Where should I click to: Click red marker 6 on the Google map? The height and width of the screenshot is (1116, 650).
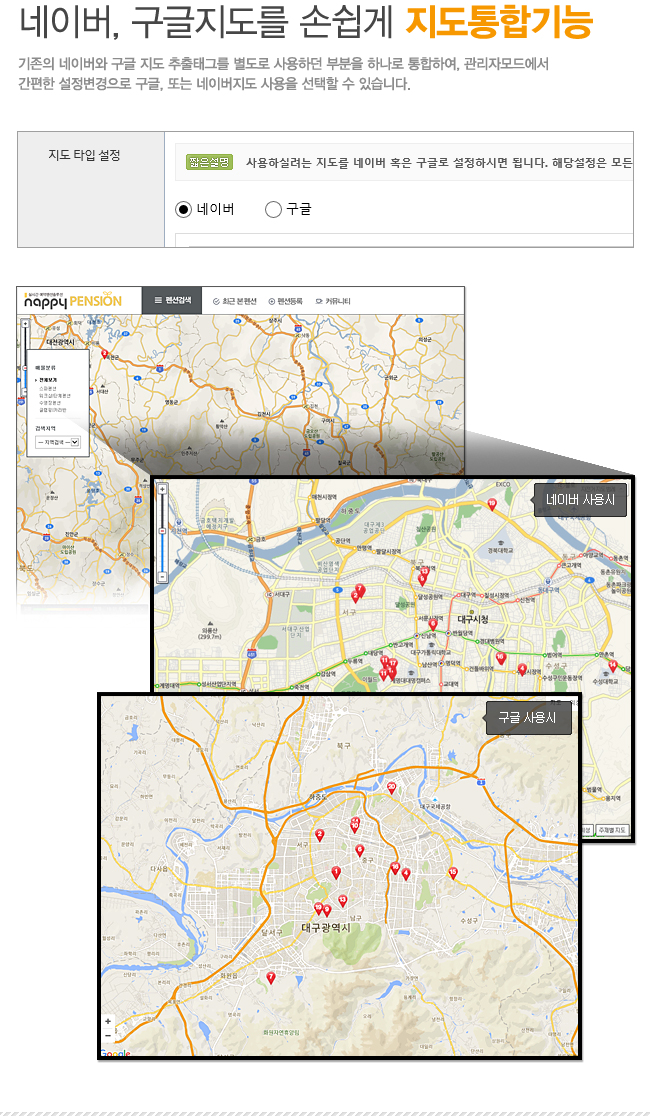pos(360,851)
